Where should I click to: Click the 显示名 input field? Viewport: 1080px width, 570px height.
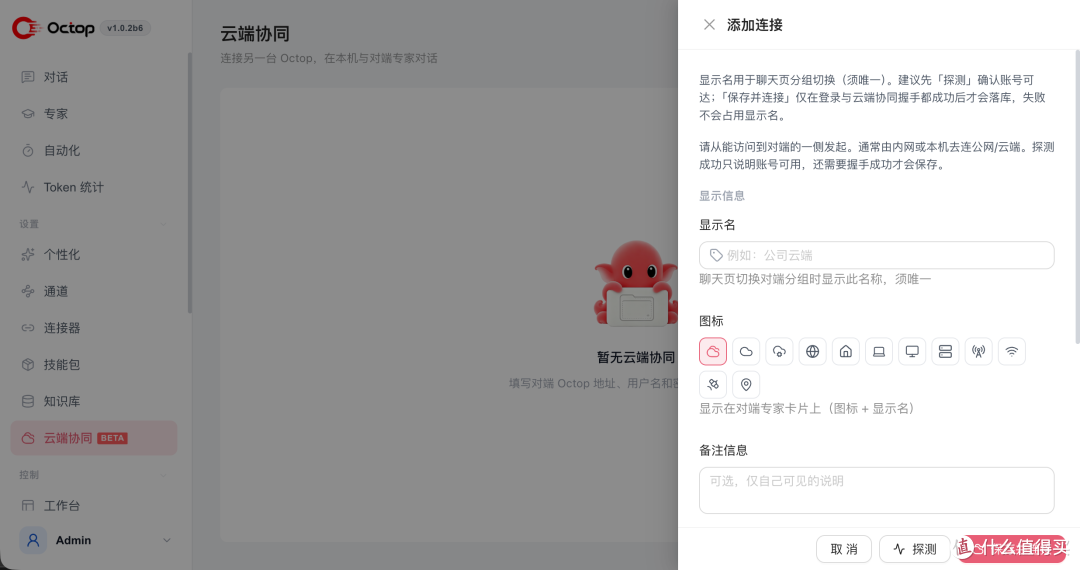[x=876, y=255]
